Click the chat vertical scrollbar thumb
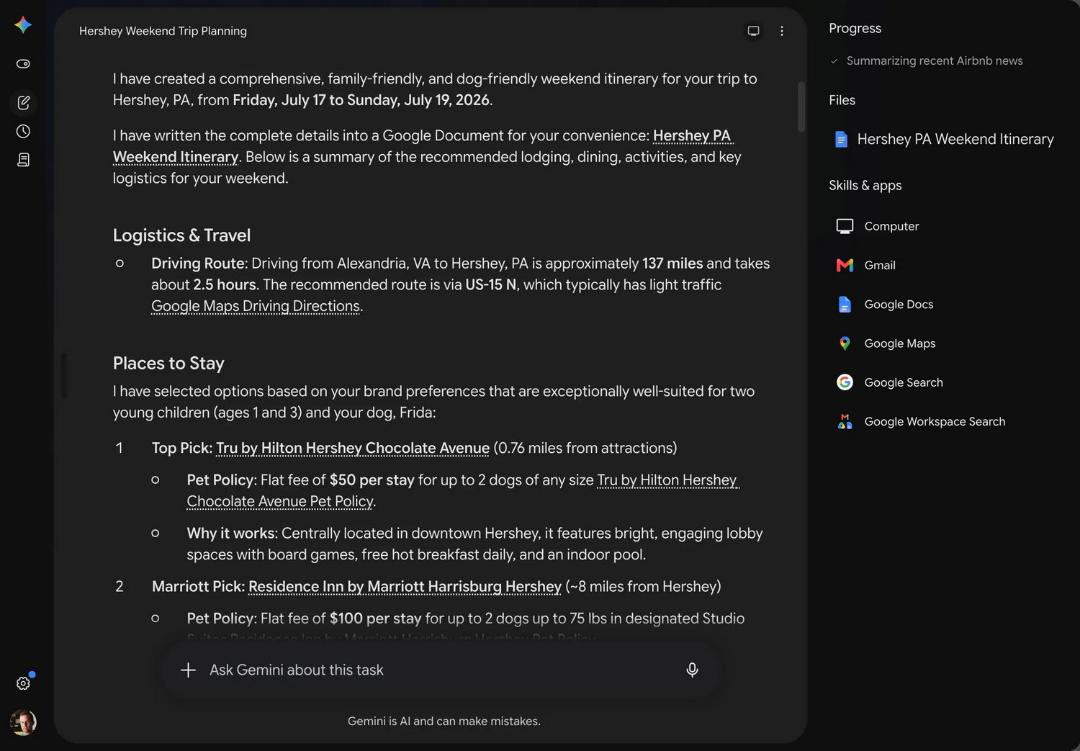This screenshot has height=751, width=1080. [801, 107]
